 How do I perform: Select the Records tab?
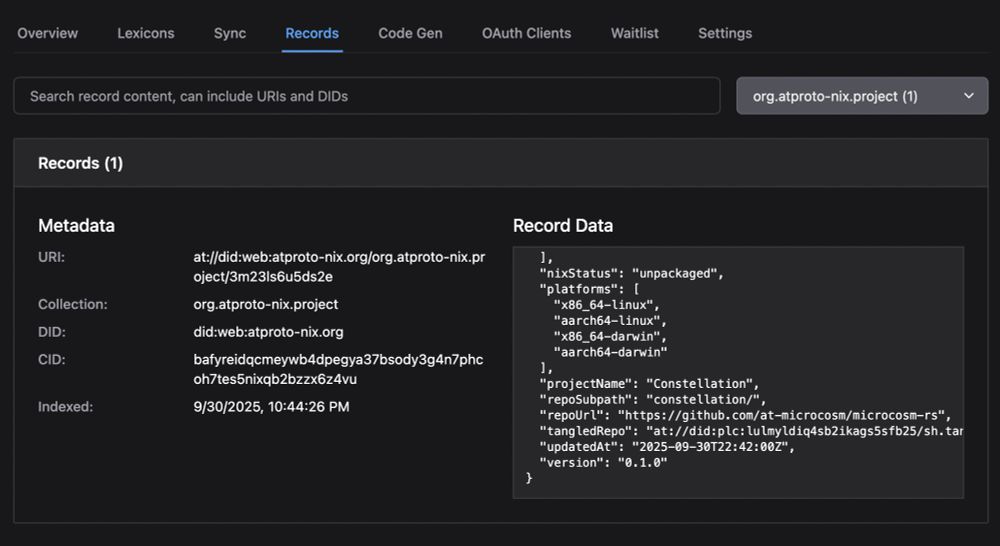[x=312, y=33]
